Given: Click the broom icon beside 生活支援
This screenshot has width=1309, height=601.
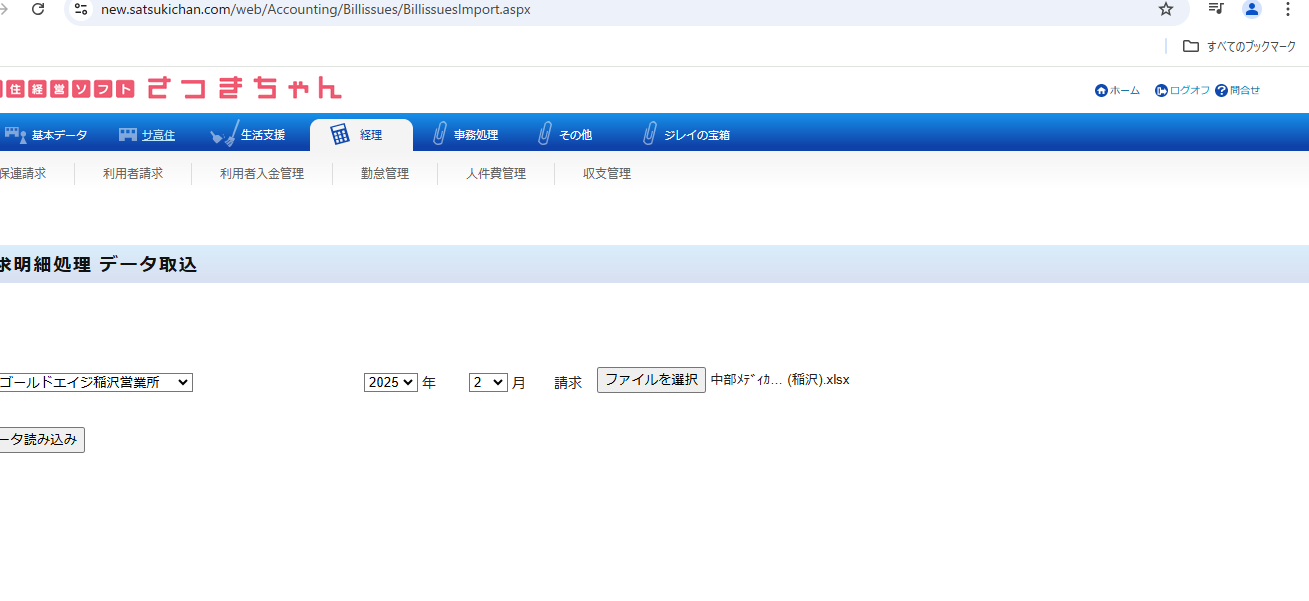Looking at the screenshot, I should click(224, 134).
